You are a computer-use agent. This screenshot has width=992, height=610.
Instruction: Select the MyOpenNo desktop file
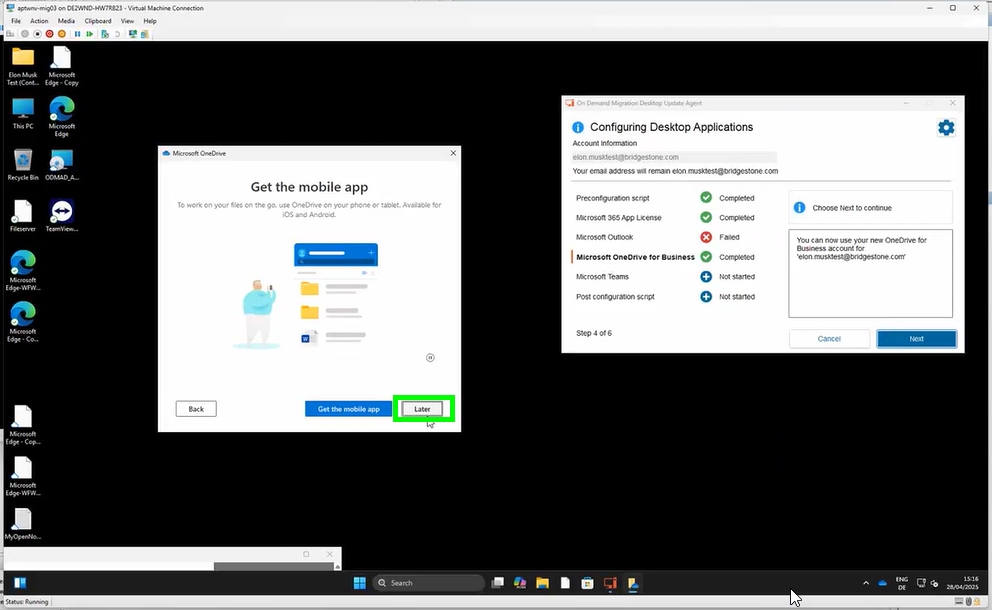click(x=23, y=524)
